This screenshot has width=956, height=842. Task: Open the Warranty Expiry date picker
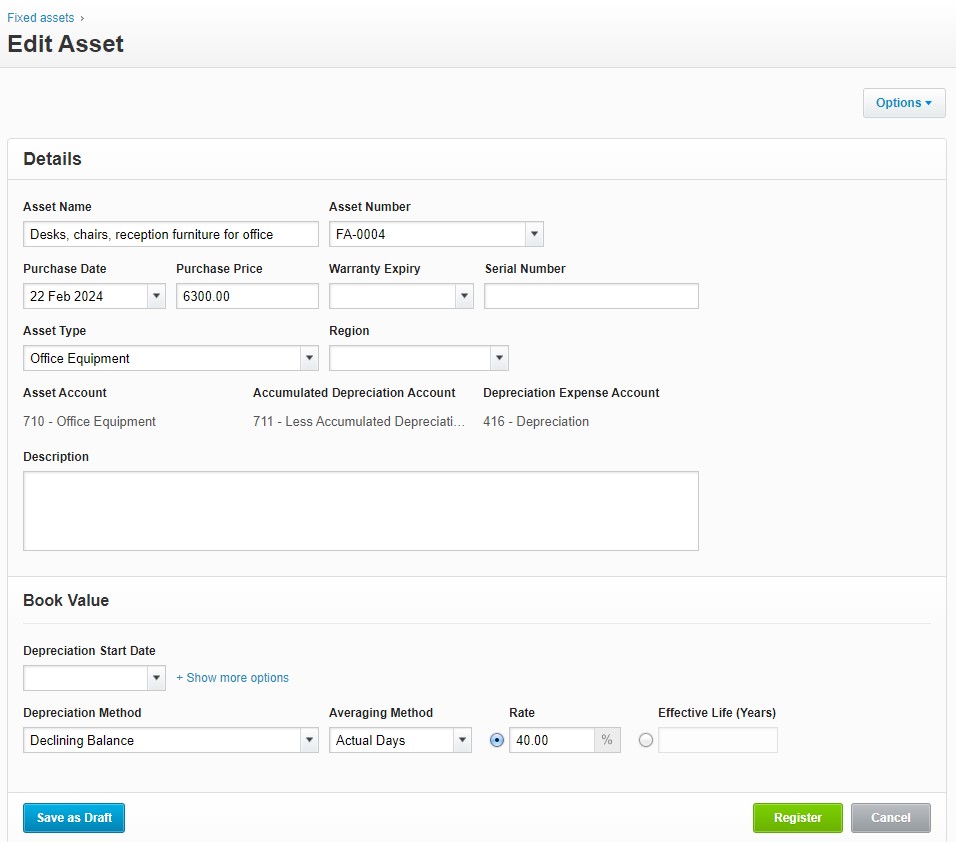(464, 295)
